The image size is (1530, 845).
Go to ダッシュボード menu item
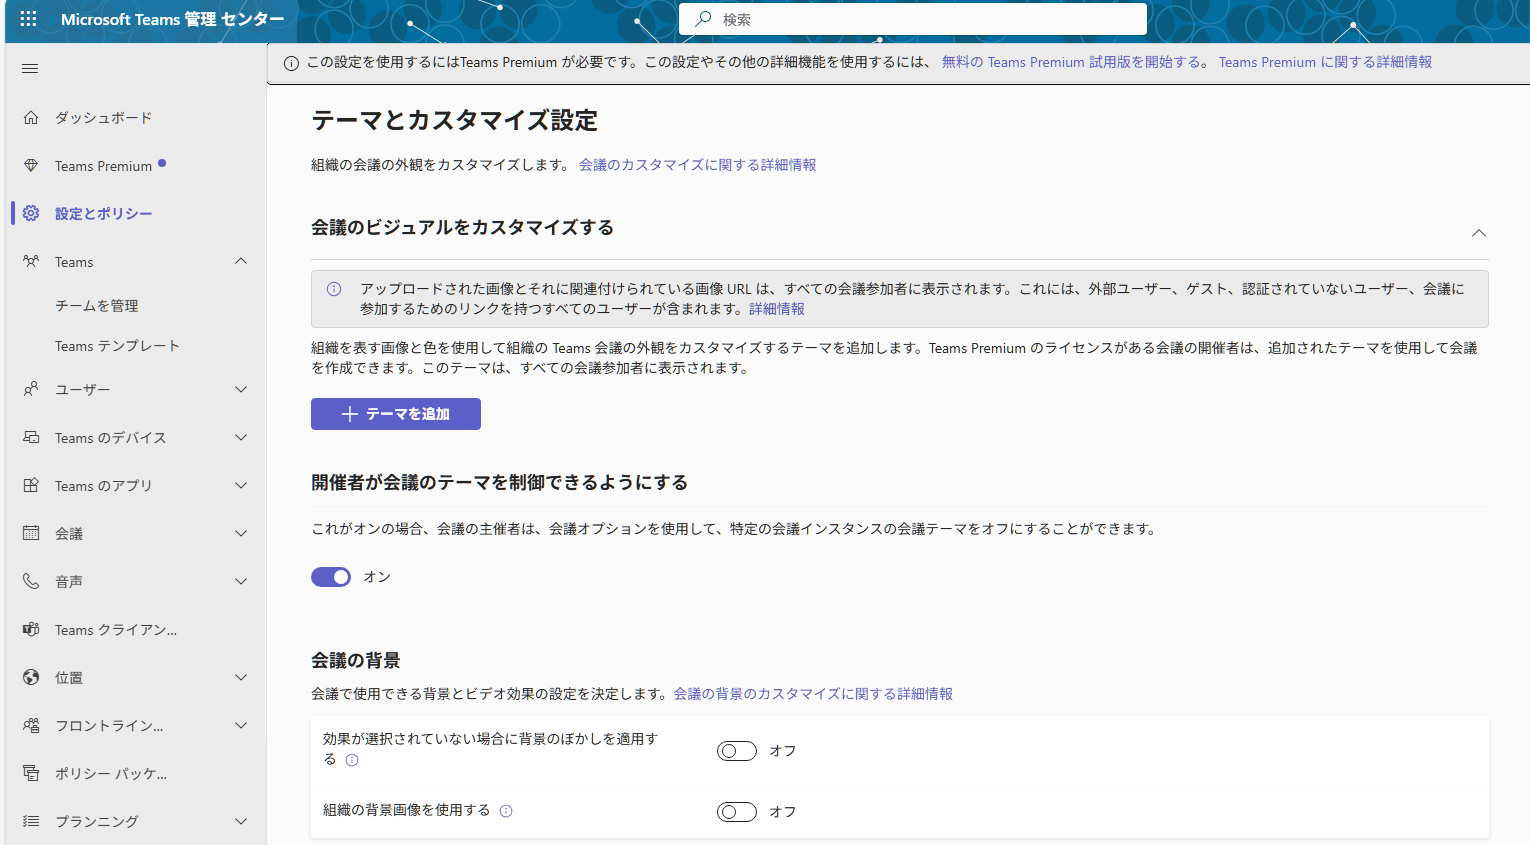(104, 118)
